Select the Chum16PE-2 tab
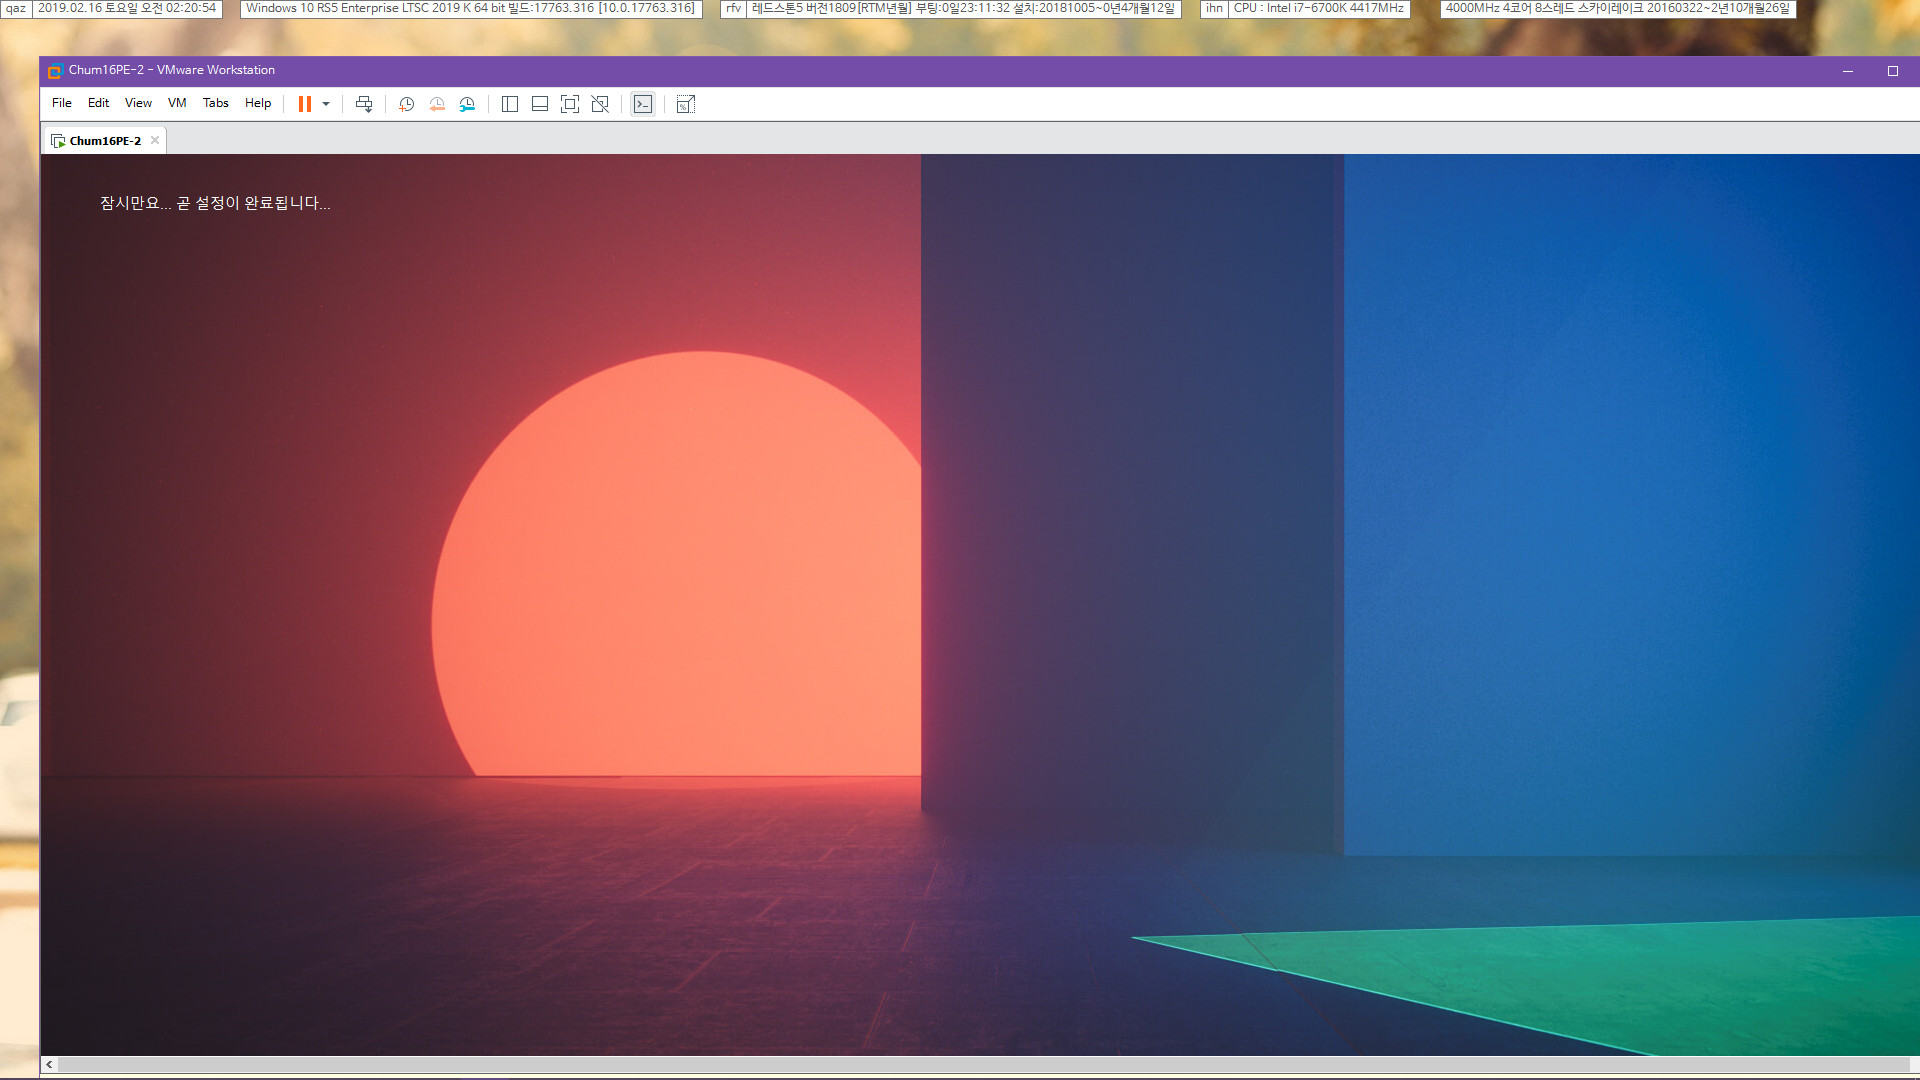 click(103, 140)
